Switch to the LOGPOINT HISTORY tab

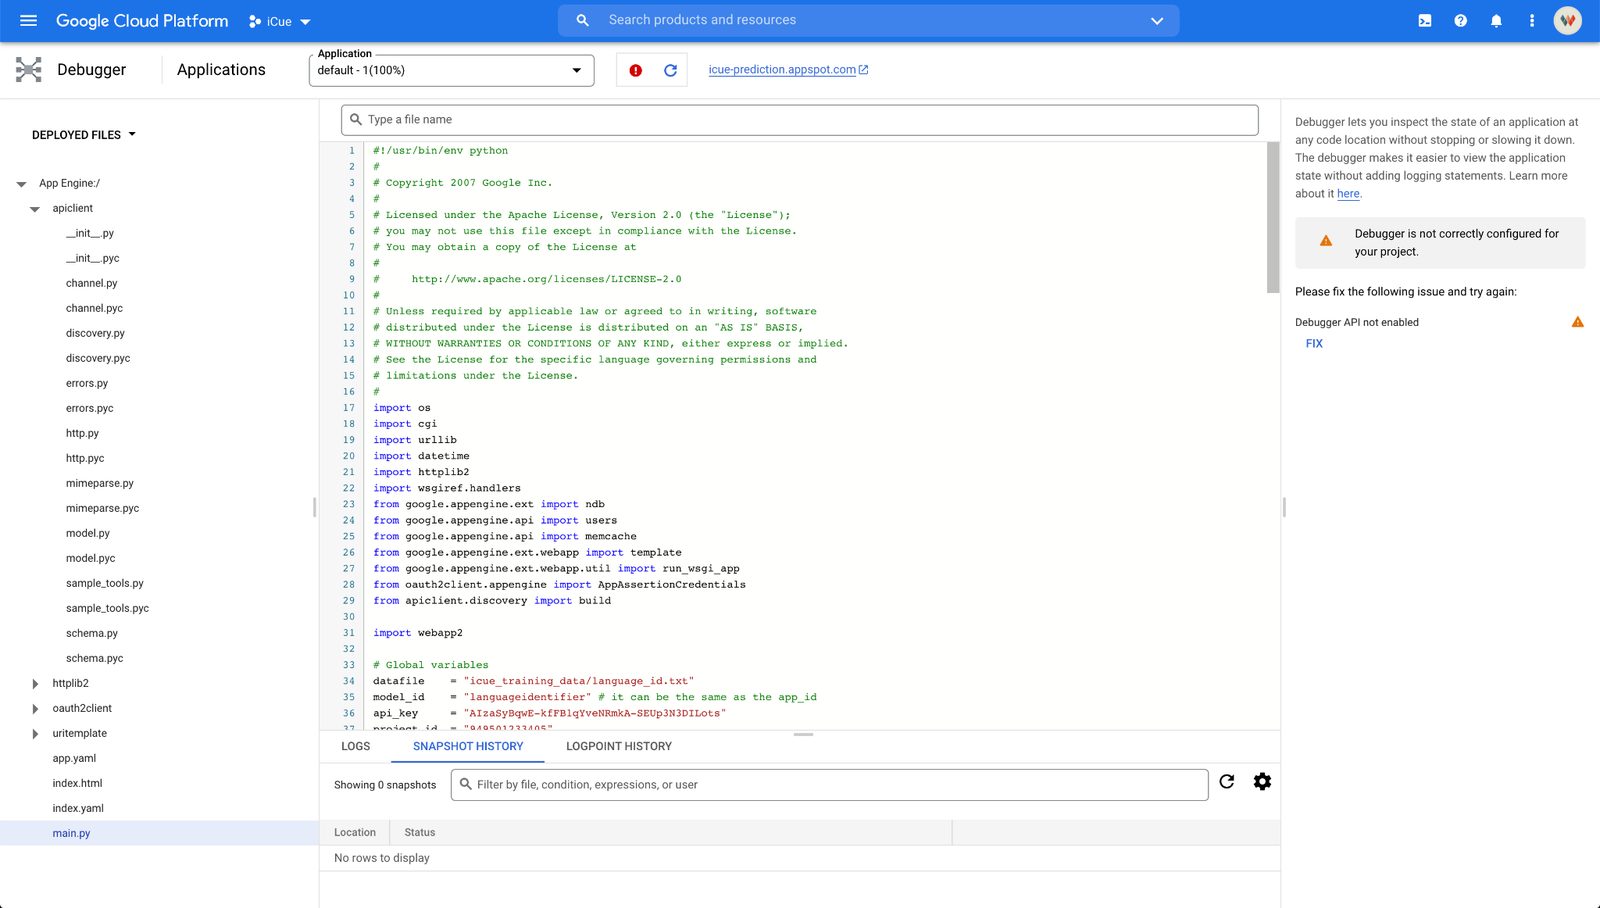pyautogui.click(x=619, y=746)
